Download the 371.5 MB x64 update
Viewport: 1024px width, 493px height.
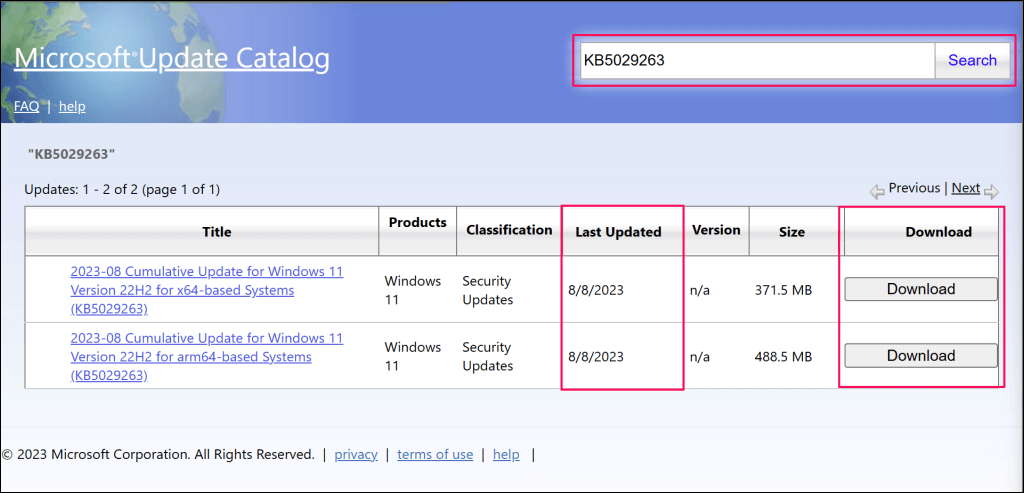921,289
